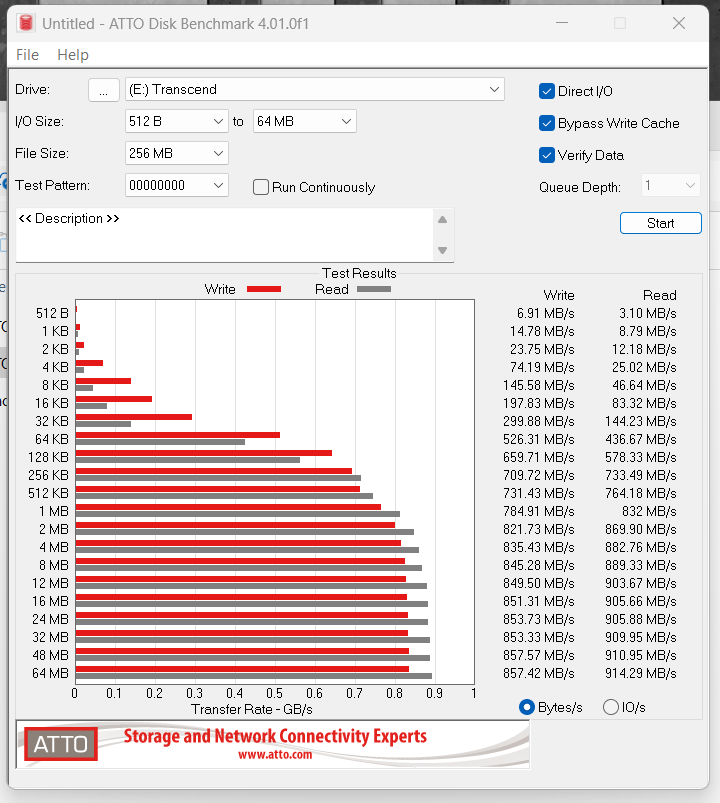The height and width of the screenshot is (803, 720).
Task: Click the 64 MB read value 914.29 MB/s
Action: click(x=641, y=673)
